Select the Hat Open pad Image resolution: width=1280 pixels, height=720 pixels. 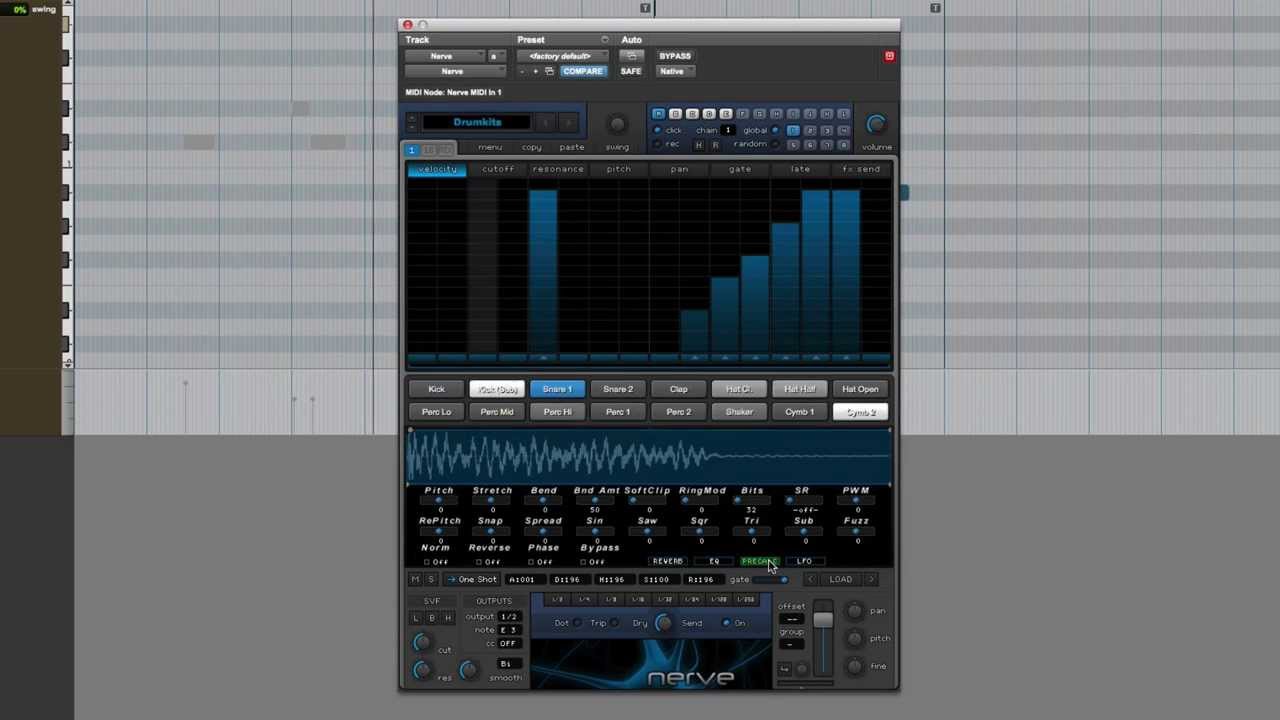coord(860,389)
